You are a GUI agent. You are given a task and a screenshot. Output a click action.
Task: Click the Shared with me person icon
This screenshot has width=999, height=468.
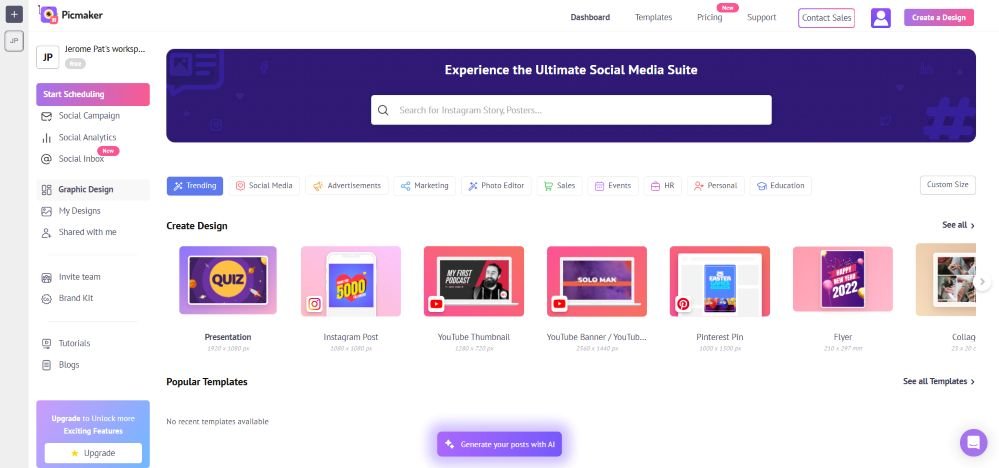[47, 233]
